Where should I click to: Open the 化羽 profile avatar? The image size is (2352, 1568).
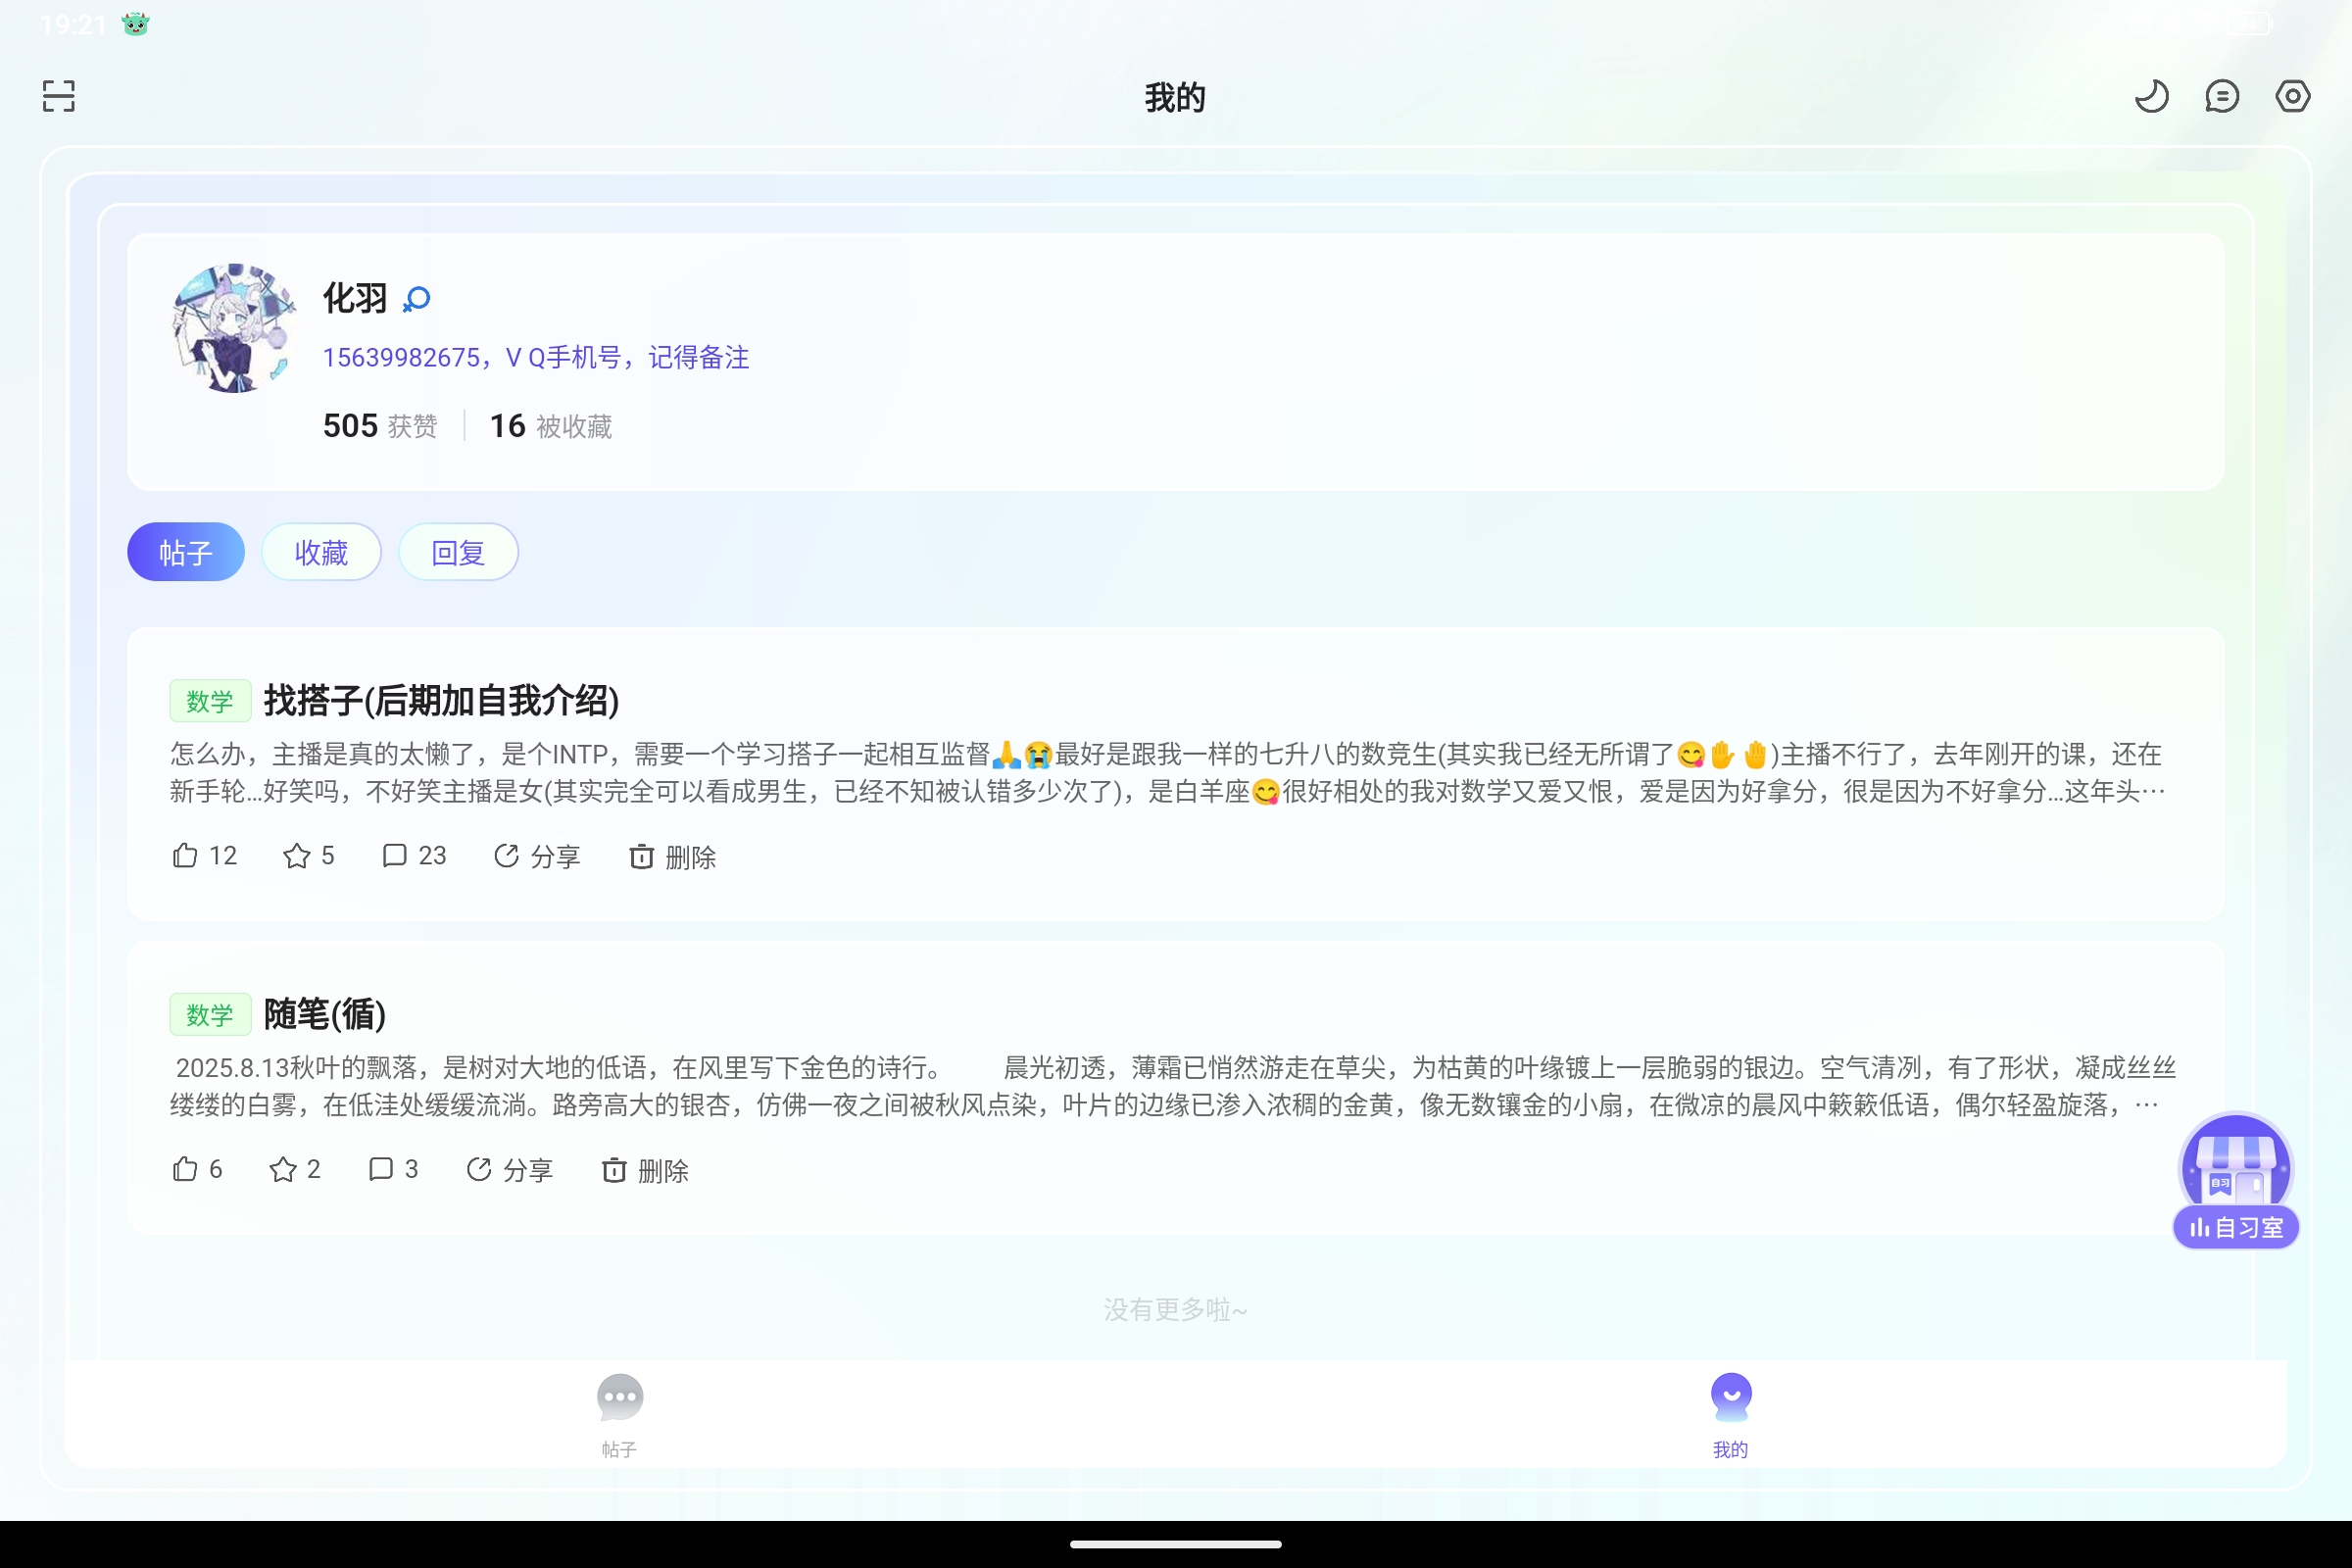[235, 328]
